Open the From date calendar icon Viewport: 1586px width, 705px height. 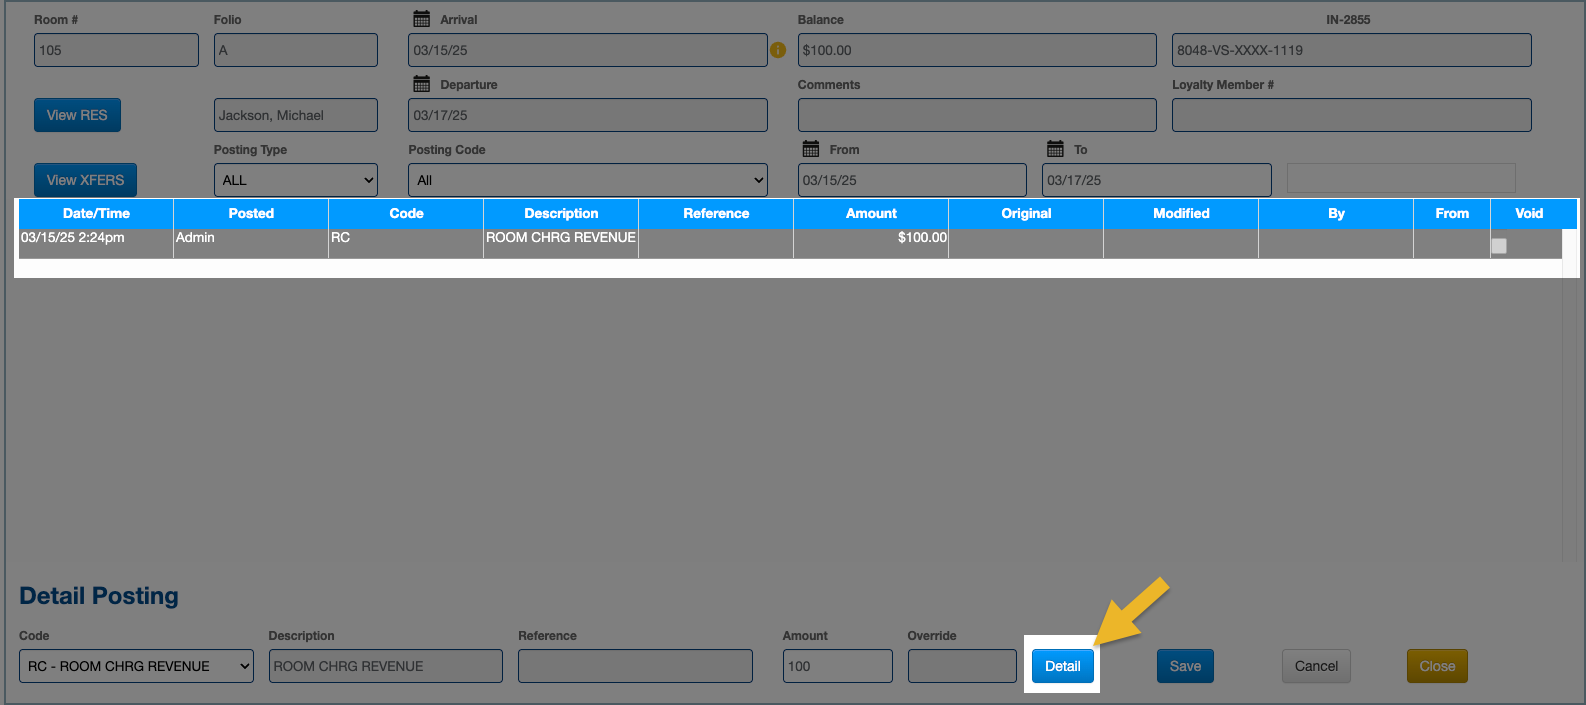coord(811,149)
